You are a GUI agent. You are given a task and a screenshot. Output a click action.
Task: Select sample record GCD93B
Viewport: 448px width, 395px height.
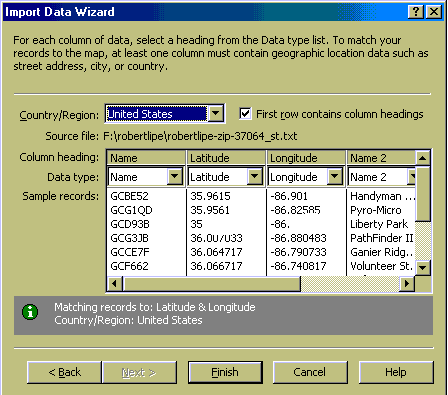(x=130, y=224)
